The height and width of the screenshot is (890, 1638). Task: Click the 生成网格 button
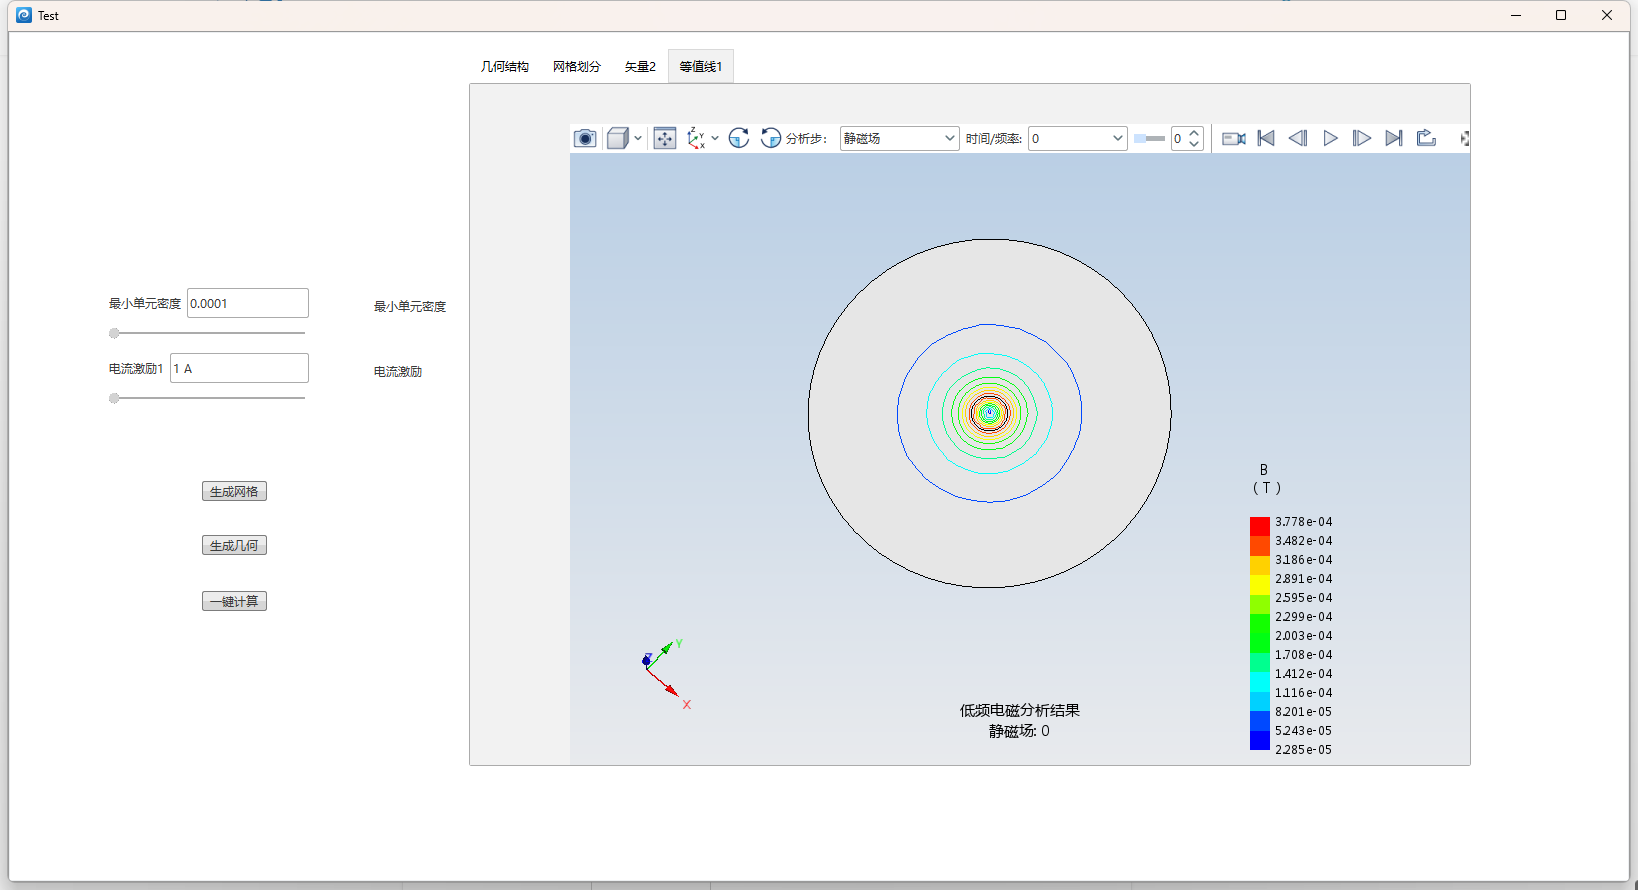[234, 491]
